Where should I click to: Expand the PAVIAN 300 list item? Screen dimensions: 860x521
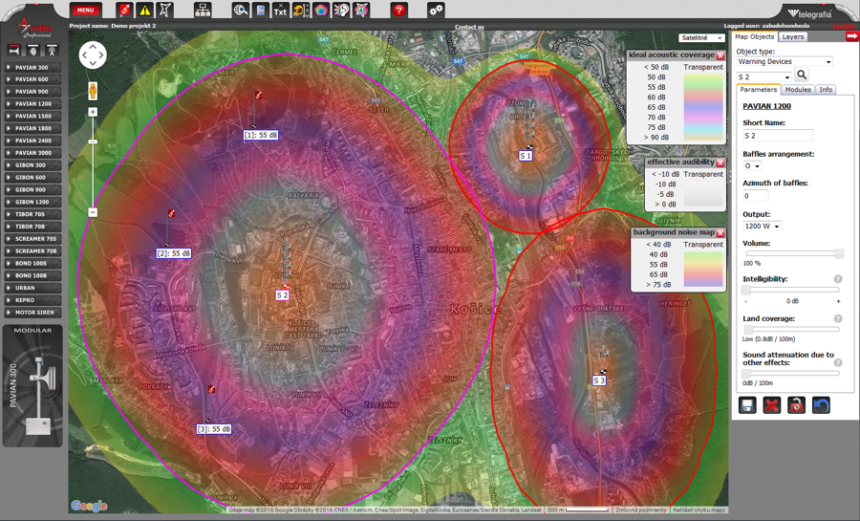click(33, 67)
